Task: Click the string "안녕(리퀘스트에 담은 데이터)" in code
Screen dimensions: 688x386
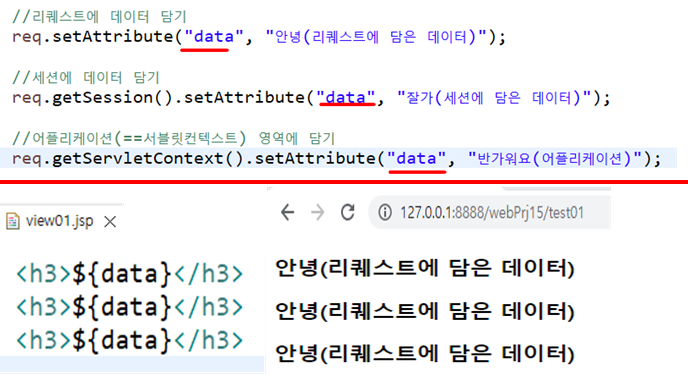Action: 376,36
